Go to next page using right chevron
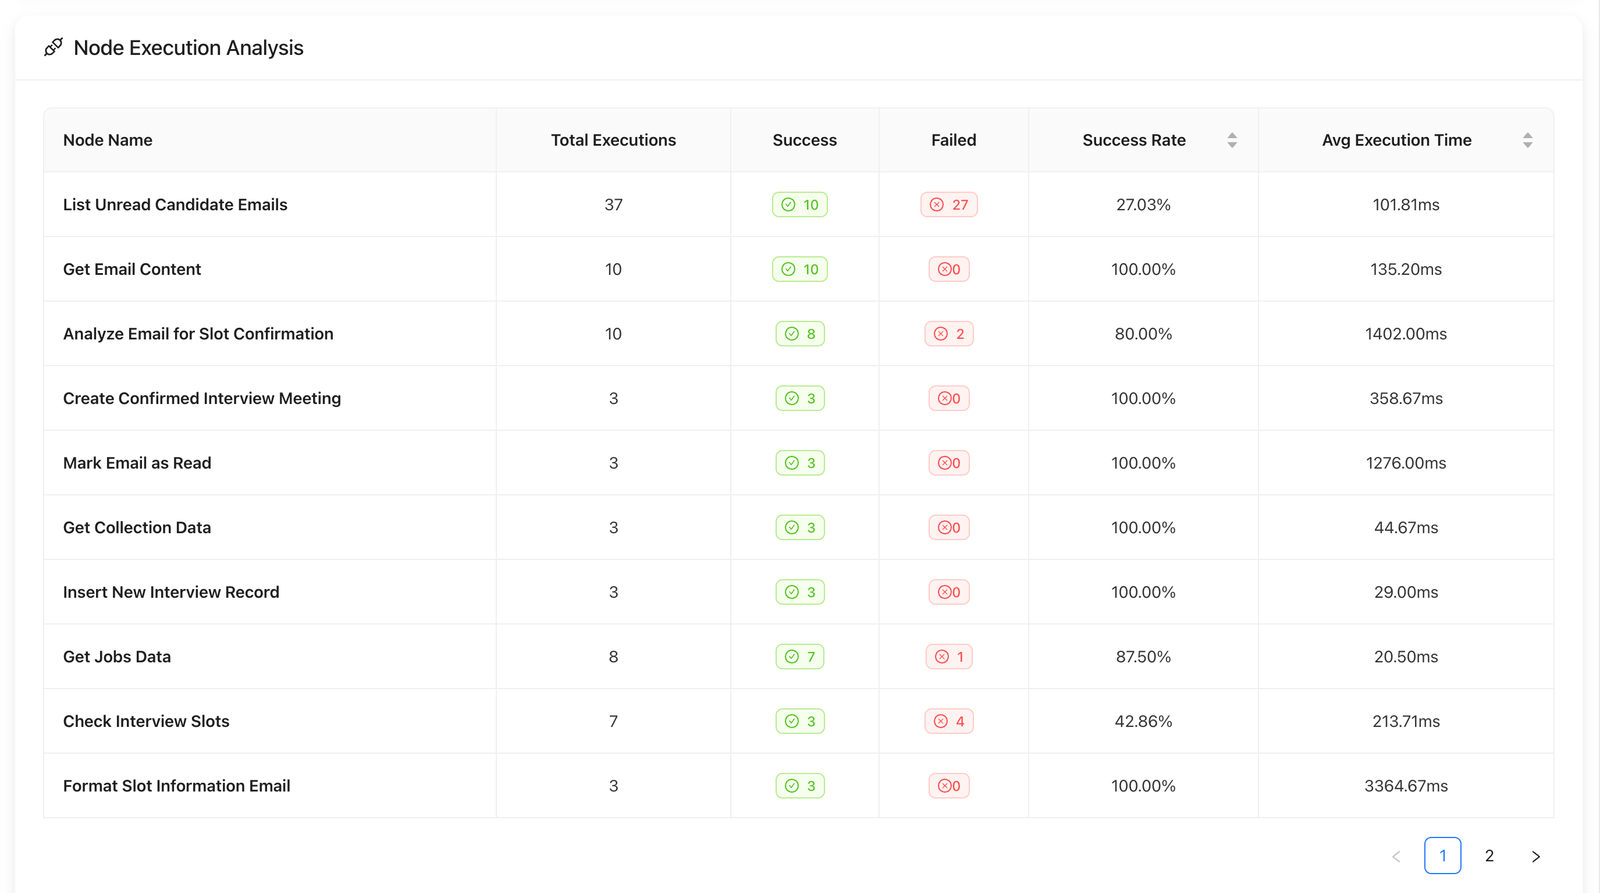Screen dimensions: 1600x893 (x=1536, y=856)
